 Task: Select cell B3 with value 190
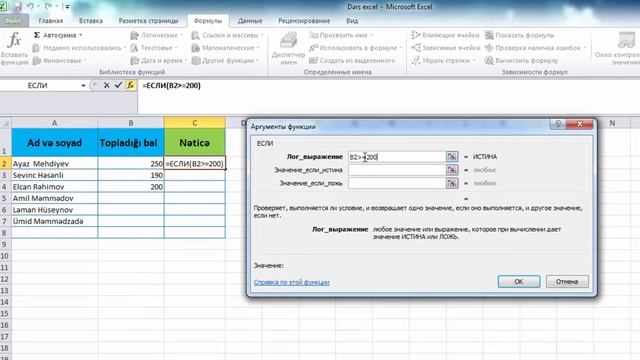131,175
